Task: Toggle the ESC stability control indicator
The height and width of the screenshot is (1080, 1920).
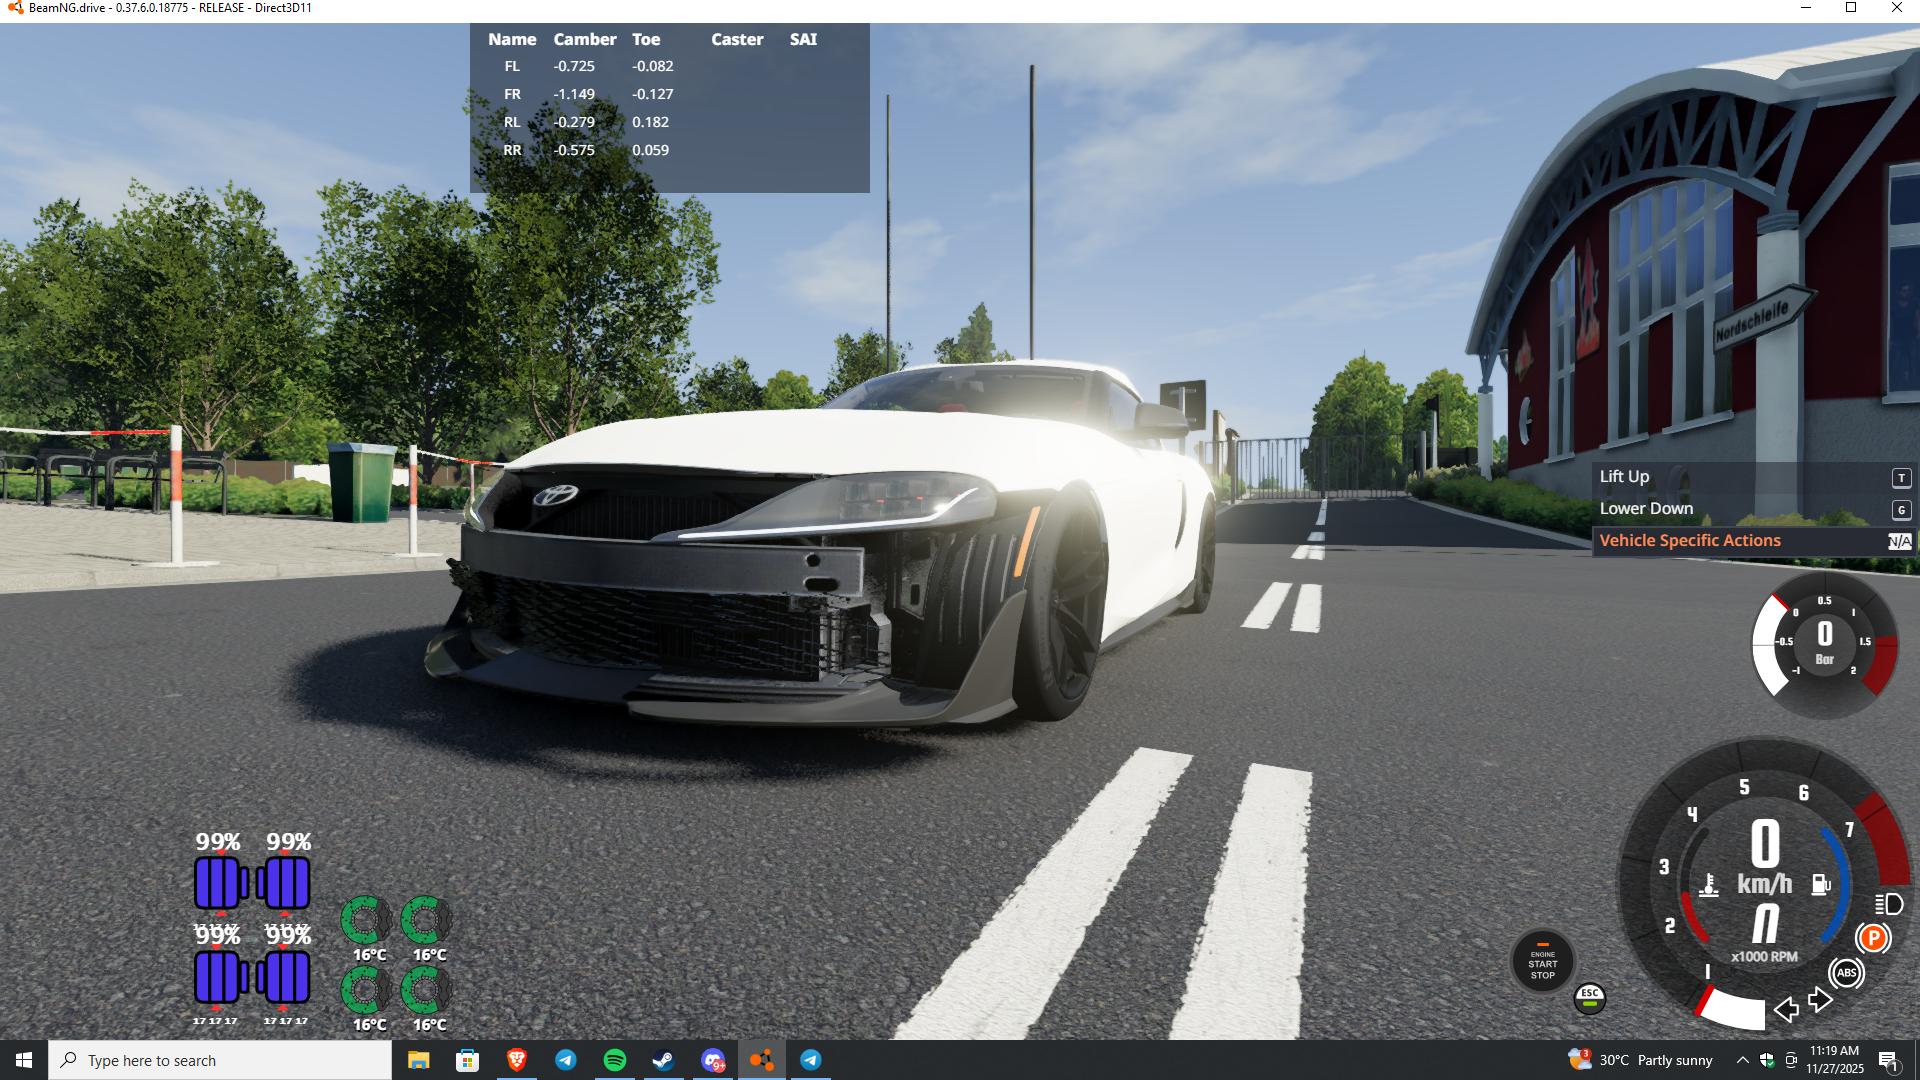Action: 1589,997
